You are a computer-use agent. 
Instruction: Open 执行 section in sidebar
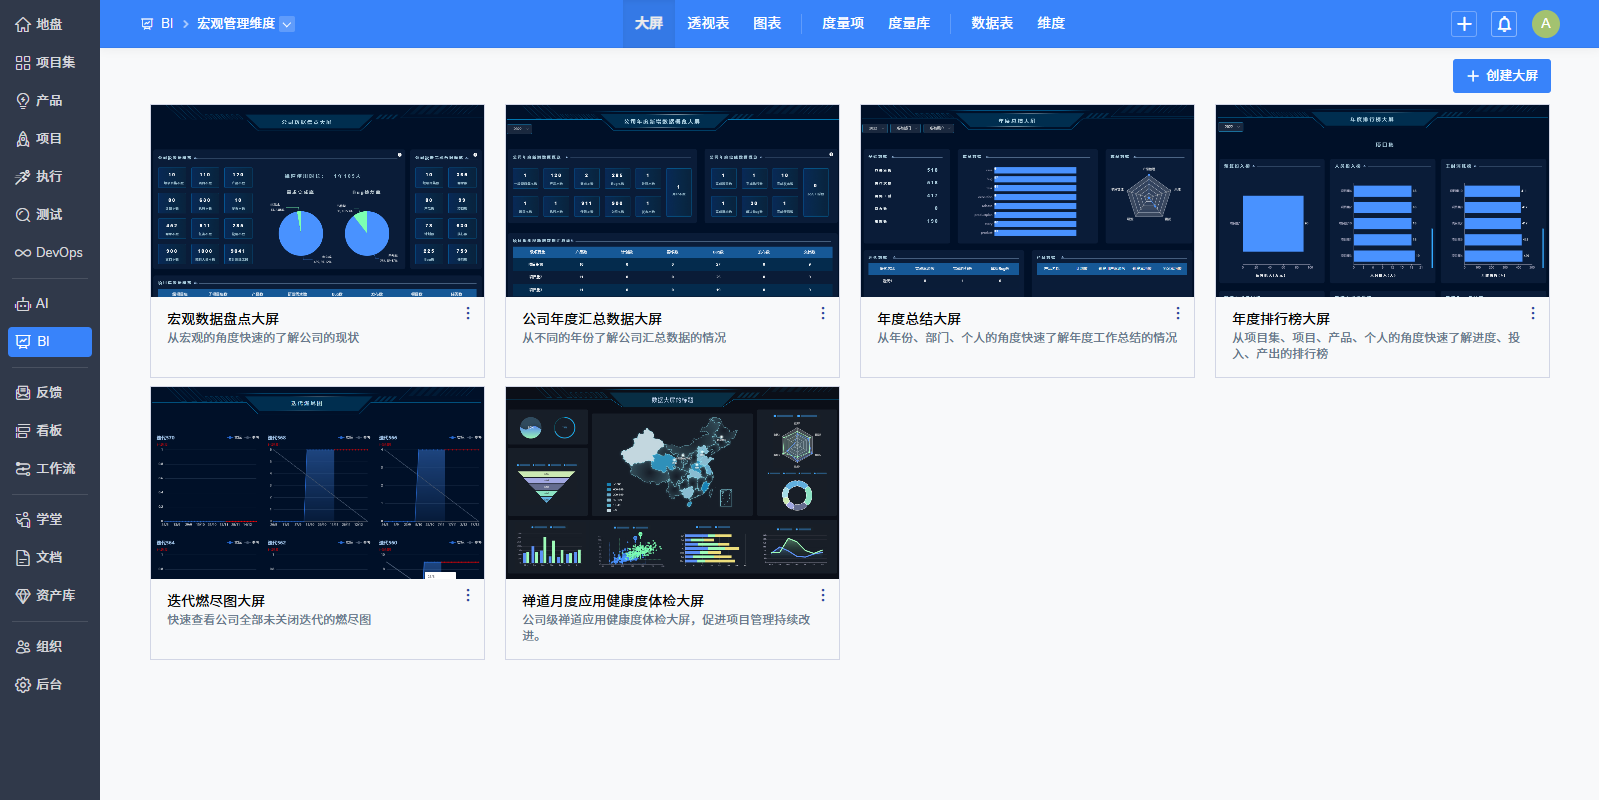click(50, 176)
